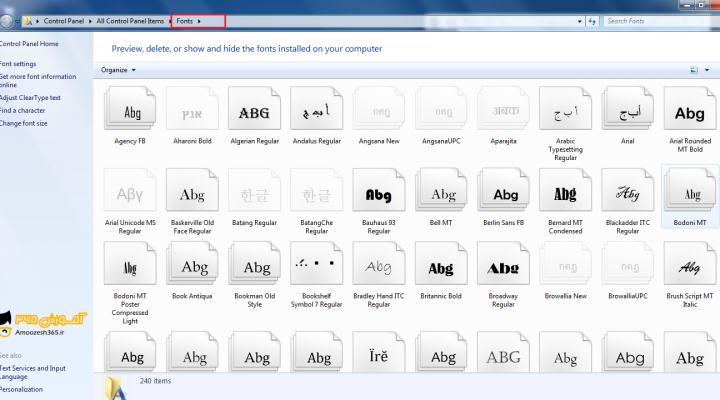The image size is (720, 400).
Task: Select the Blackadder ITC Regular font icon
Action: 628,190
